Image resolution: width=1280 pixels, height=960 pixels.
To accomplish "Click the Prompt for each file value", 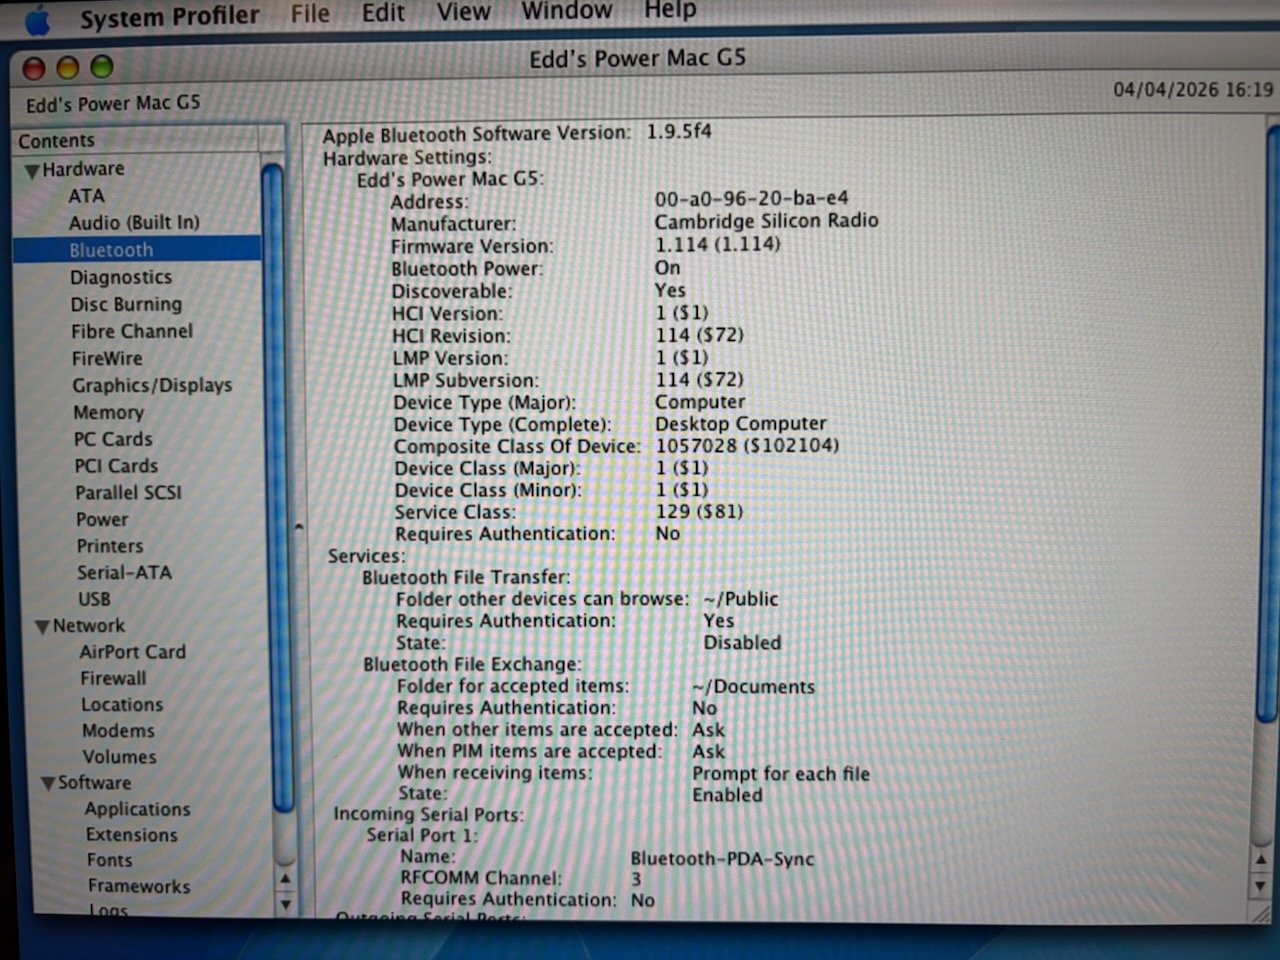I will click(781, 774).
